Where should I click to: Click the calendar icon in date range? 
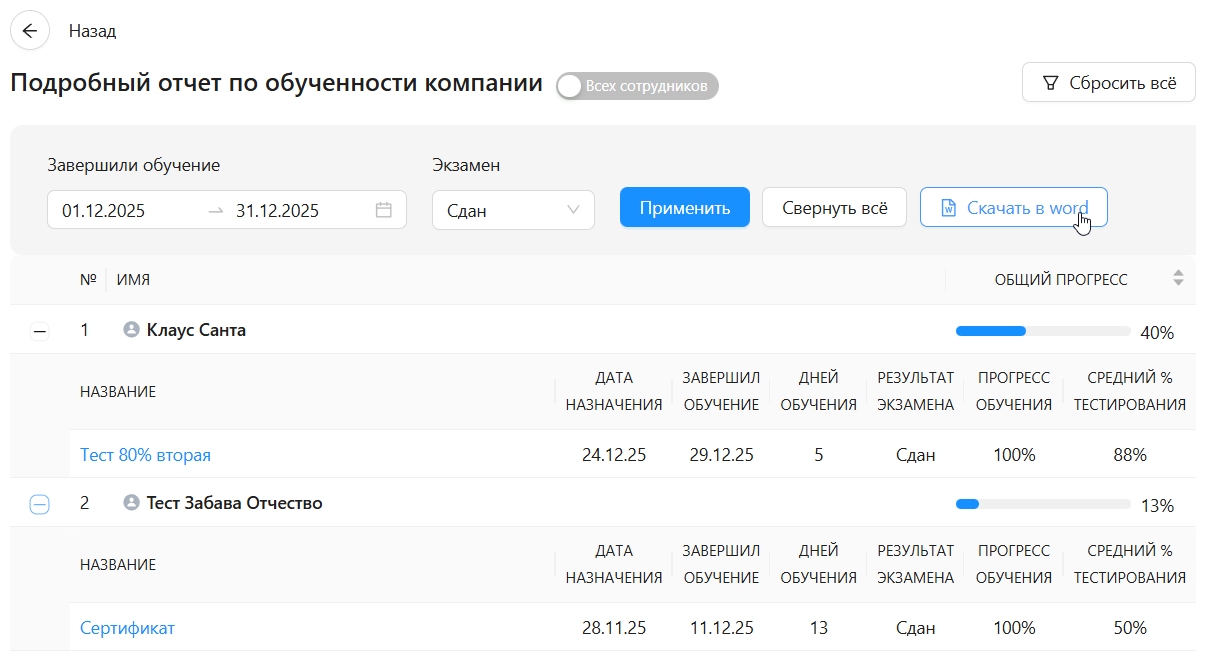click(x=384, y=210)
